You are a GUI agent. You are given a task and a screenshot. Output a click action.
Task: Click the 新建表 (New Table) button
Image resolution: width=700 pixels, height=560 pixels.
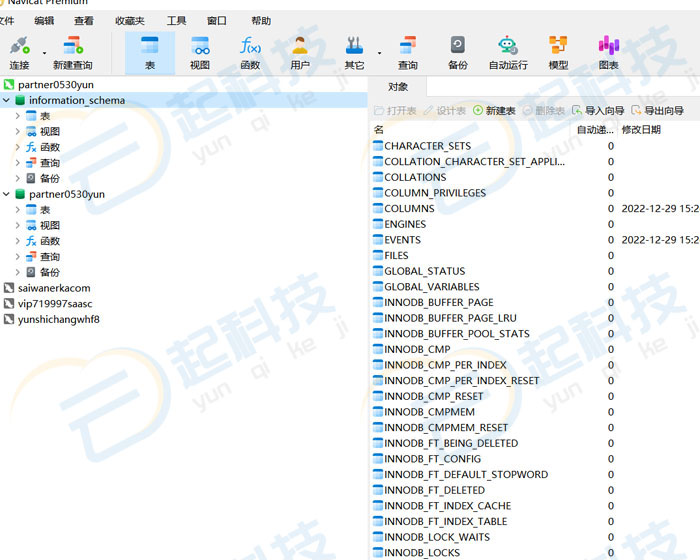pos(494,110)
